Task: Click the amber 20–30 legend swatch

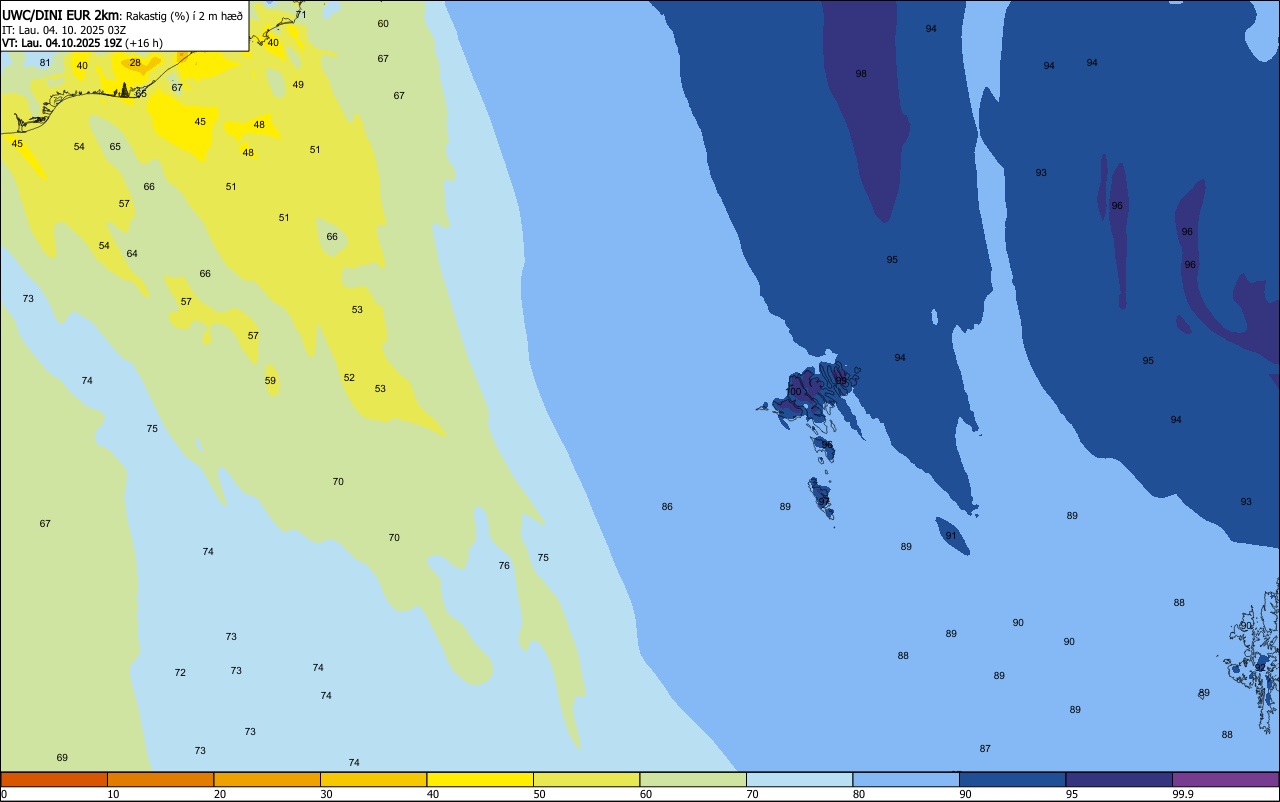Action: click(267, 779)
